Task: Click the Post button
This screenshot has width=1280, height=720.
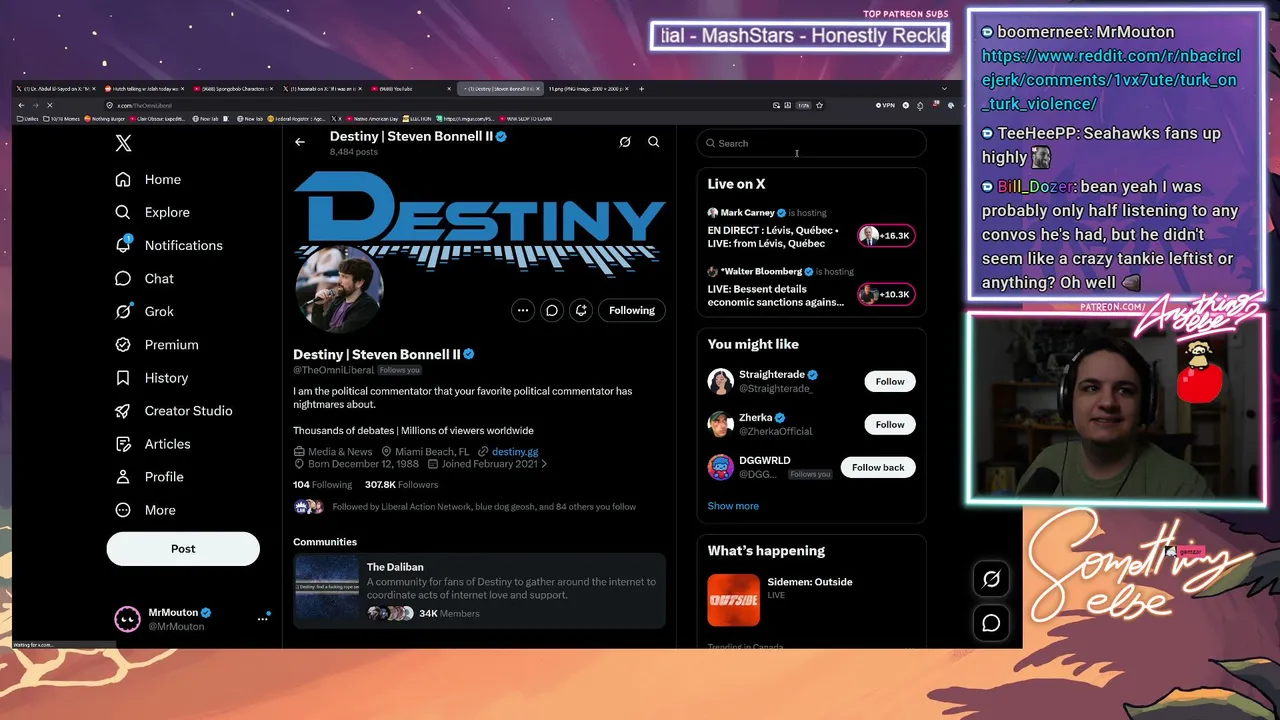Action: click(183, 548)
